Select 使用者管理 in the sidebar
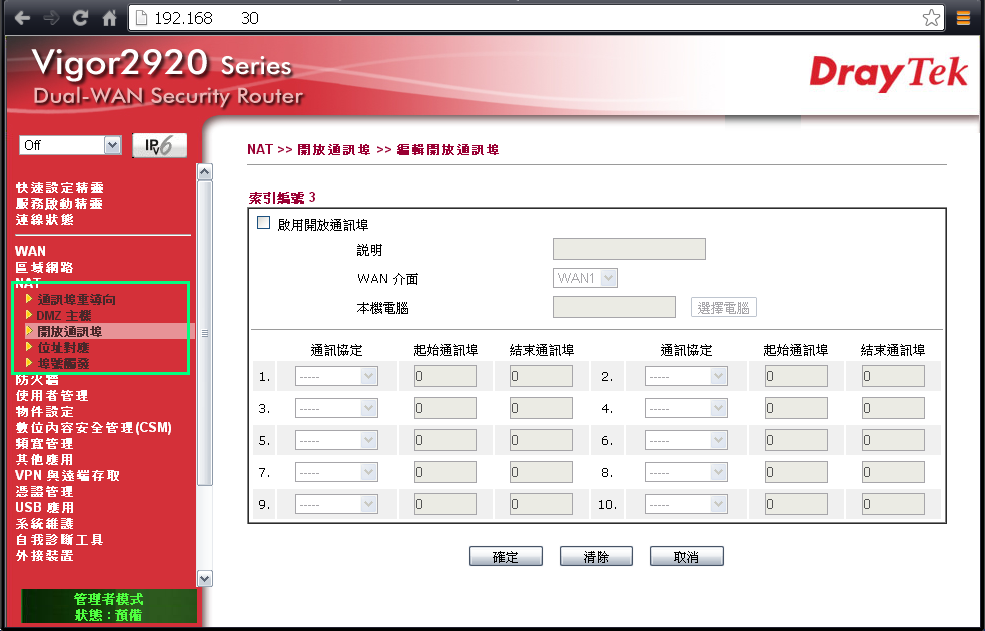The height and width of the screenshot is (631, 985). pyautogui.click(x=52, y=395)
